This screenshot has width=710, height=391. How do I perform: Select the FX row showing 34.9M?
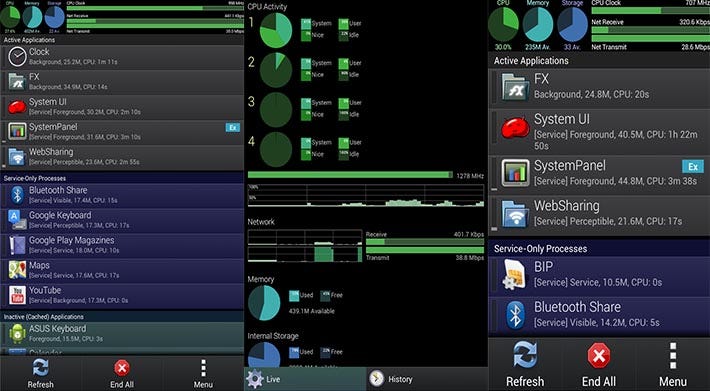[122, 82]
